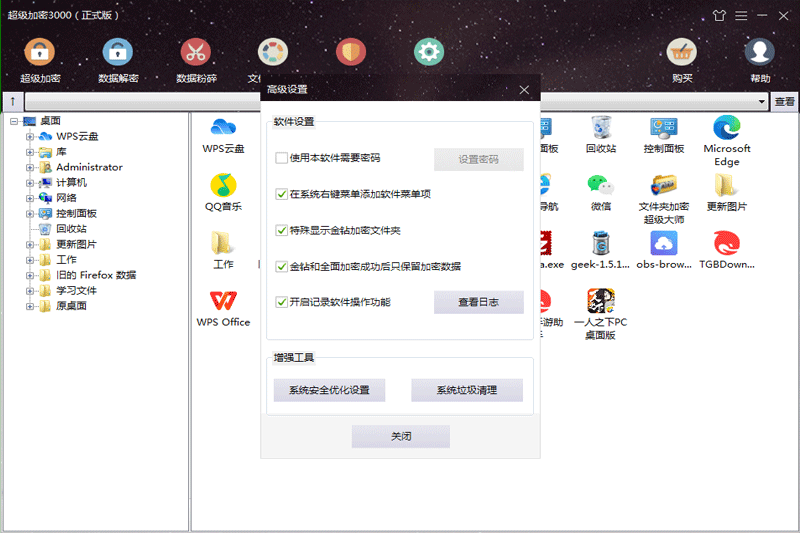Open the 购买 shopping basket icon
This screenshot has width=800, height=533.
coord(682,53)
